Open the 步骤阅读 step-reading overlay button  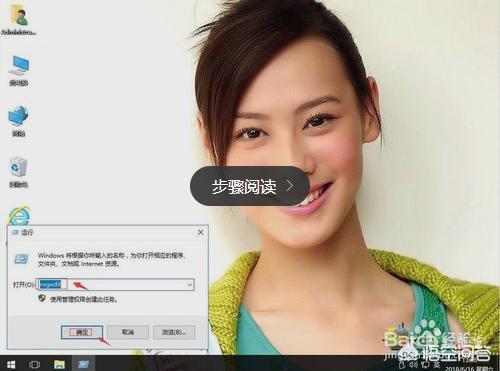(x=250, y=186)
